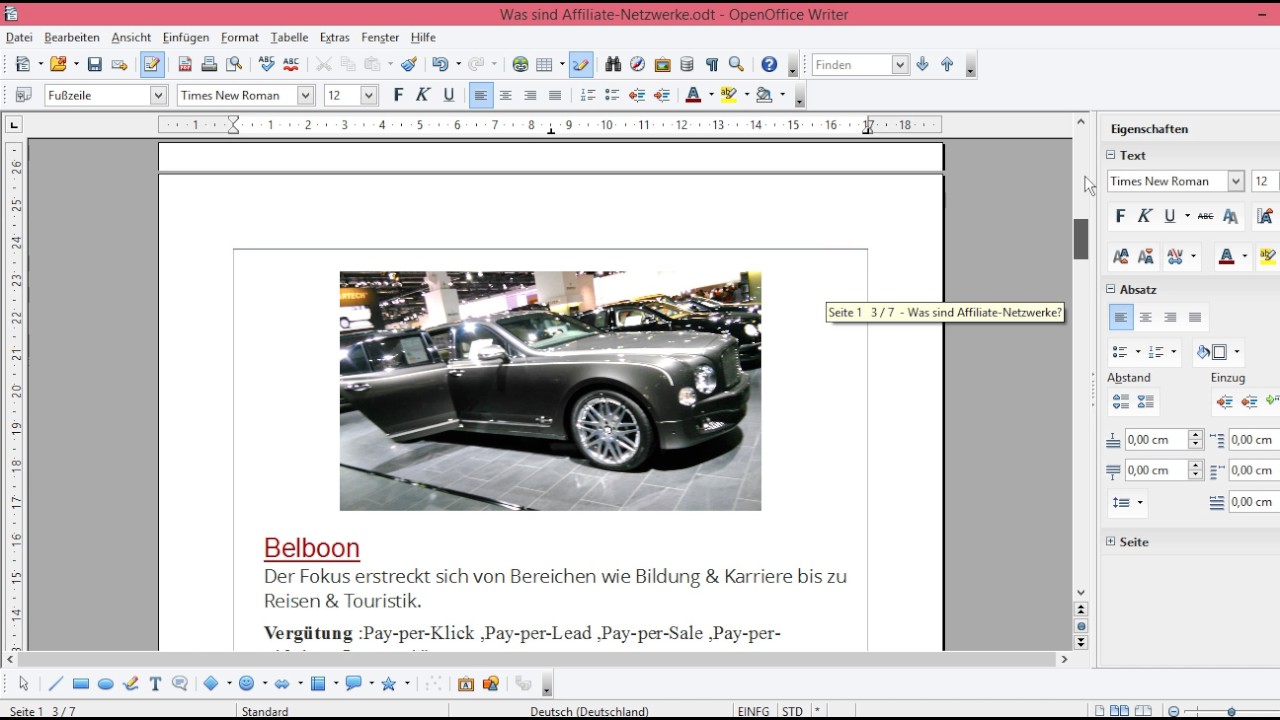Run the Spelling and Grammar check
The height and width of the screenshot is (720, 1280).
click(x=266, y=64)
